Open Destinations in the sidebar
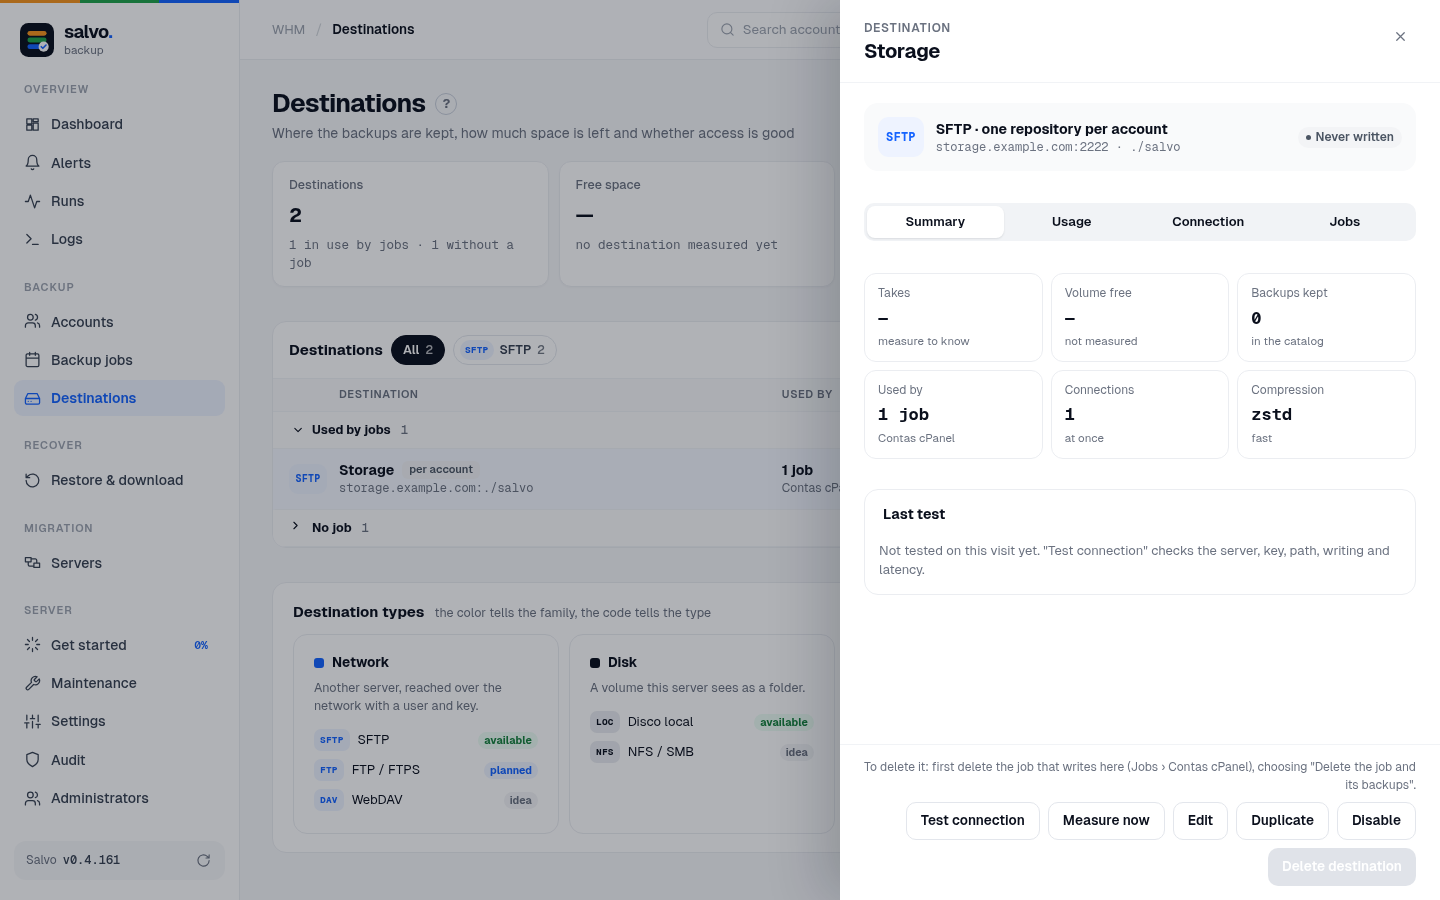Screen dimensions: 1440x900 [x=119, y=398]
